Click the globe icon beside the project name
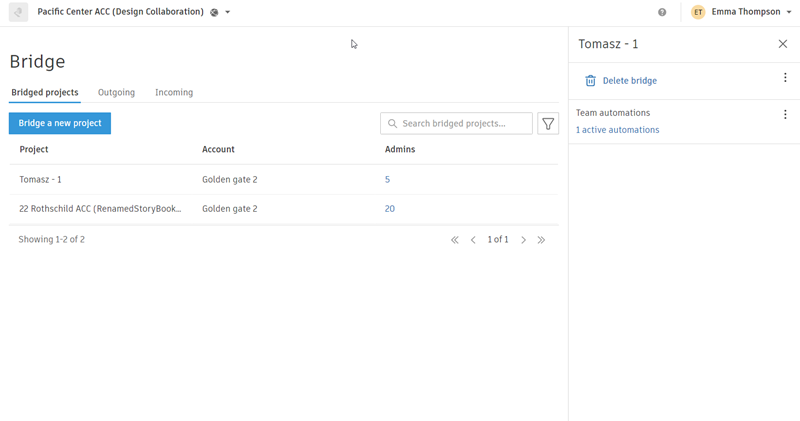Screen dimensions: 800x421 (214, 13)
